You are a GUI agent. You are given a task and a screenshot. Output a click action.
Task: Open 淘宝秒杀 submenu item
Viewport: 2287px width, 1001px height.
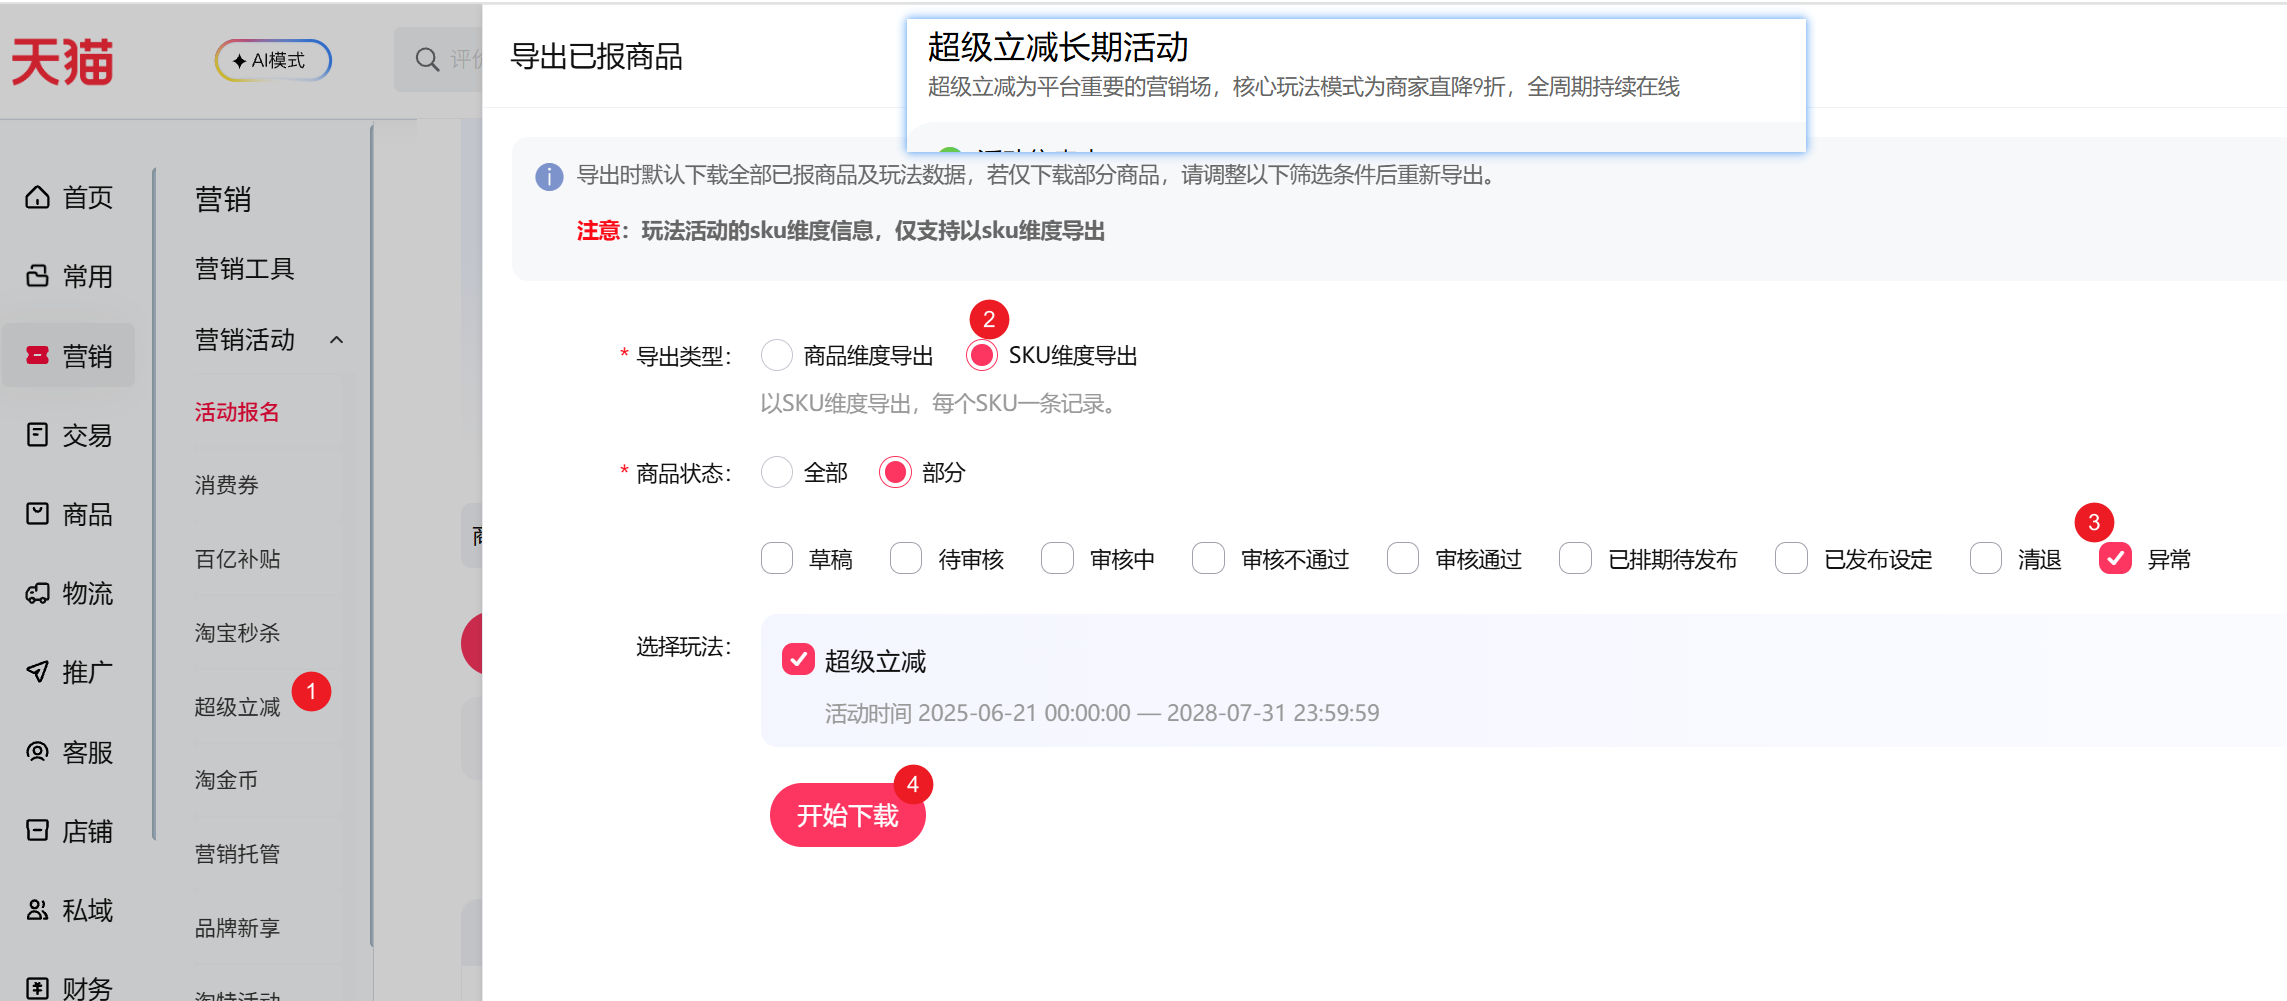[237, 633]
